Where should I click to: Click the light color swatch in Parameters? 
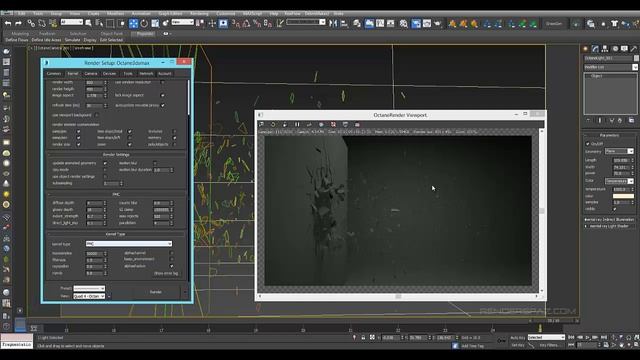tap(623, 196)
